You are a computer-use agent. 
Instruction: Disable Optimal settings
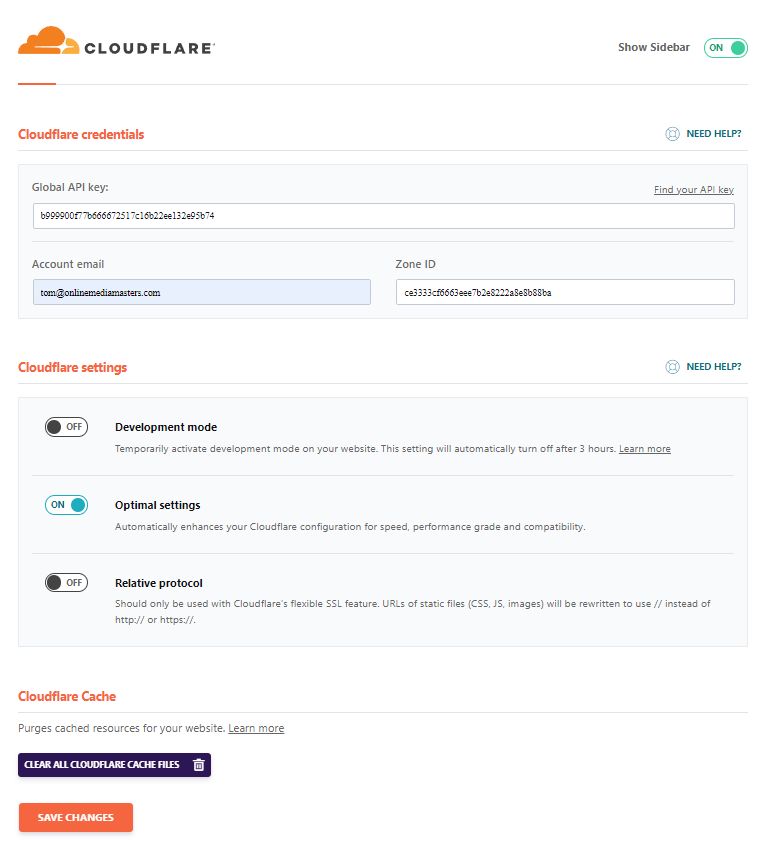click(66, 504)
